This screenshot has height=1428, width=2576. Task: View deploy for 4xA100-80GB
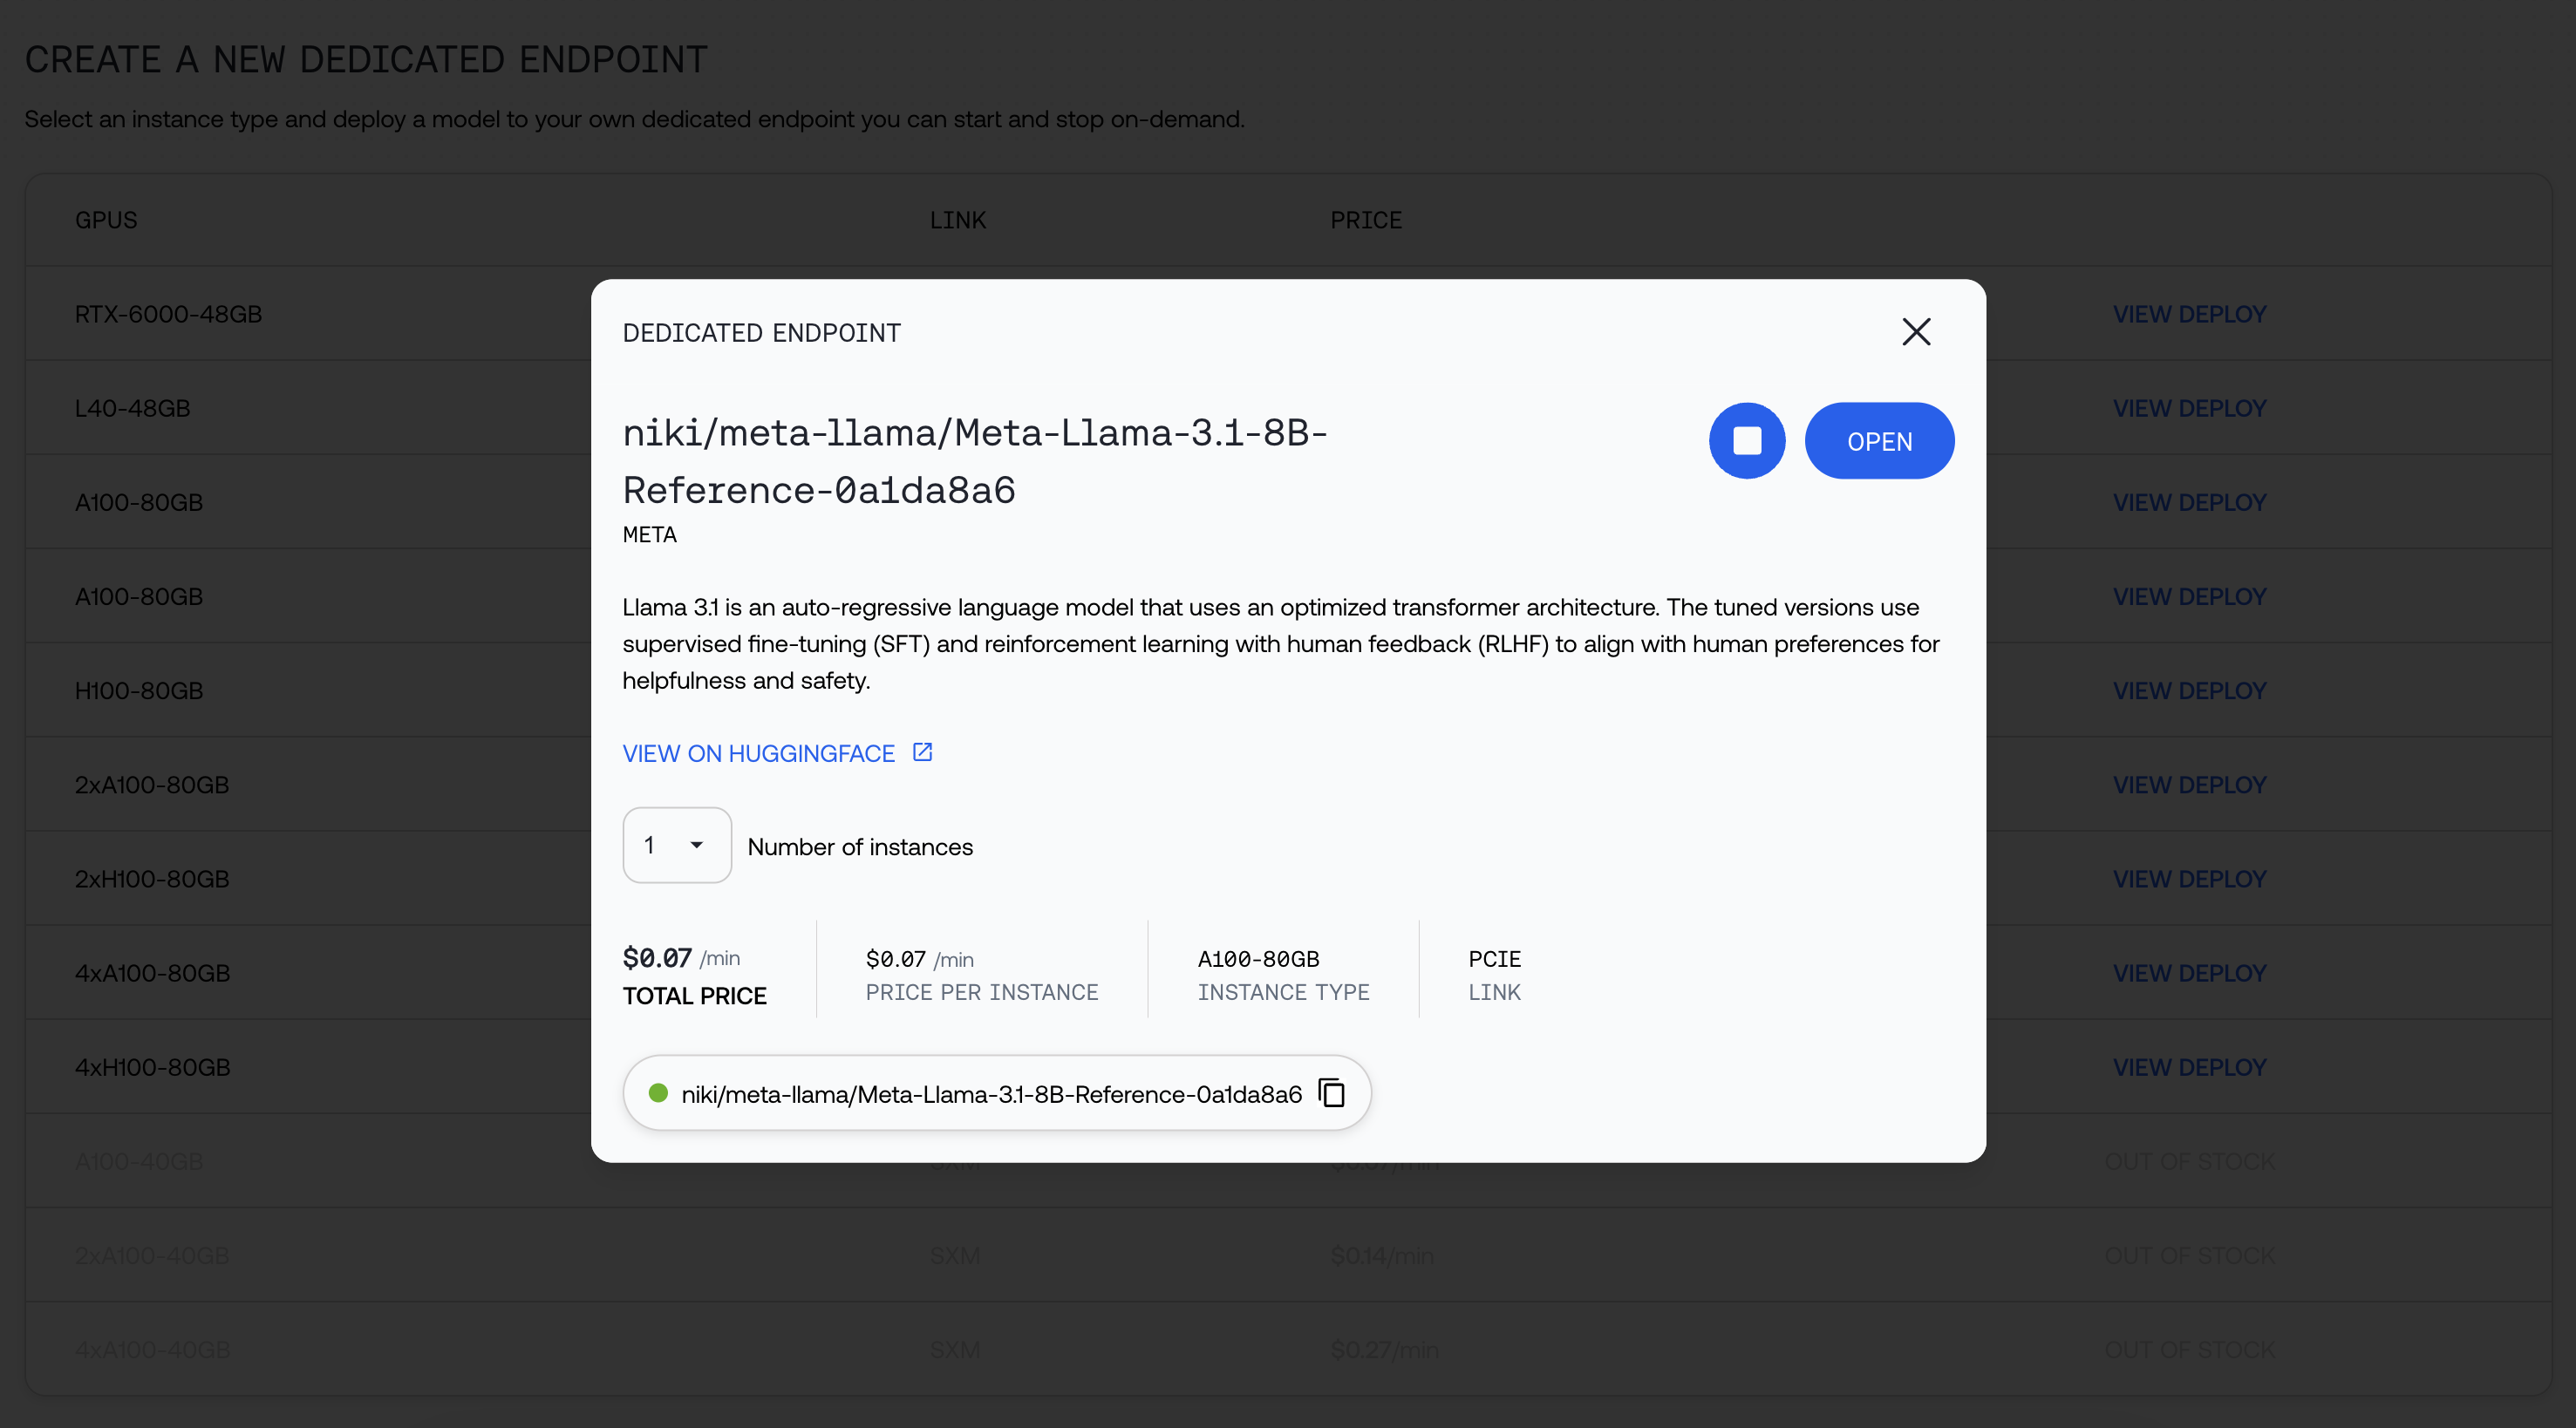tap(2189, 973)
